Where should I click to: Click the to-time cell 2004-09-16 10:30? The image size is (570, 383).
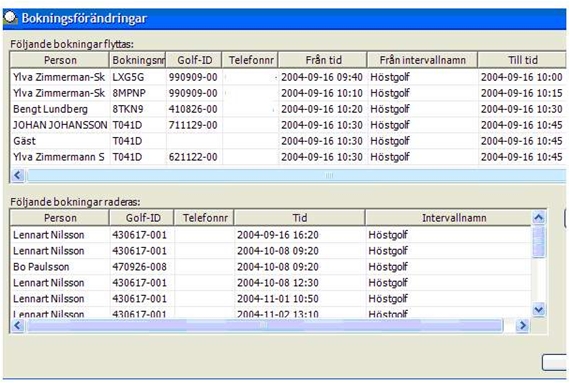(x=522, y=109)
